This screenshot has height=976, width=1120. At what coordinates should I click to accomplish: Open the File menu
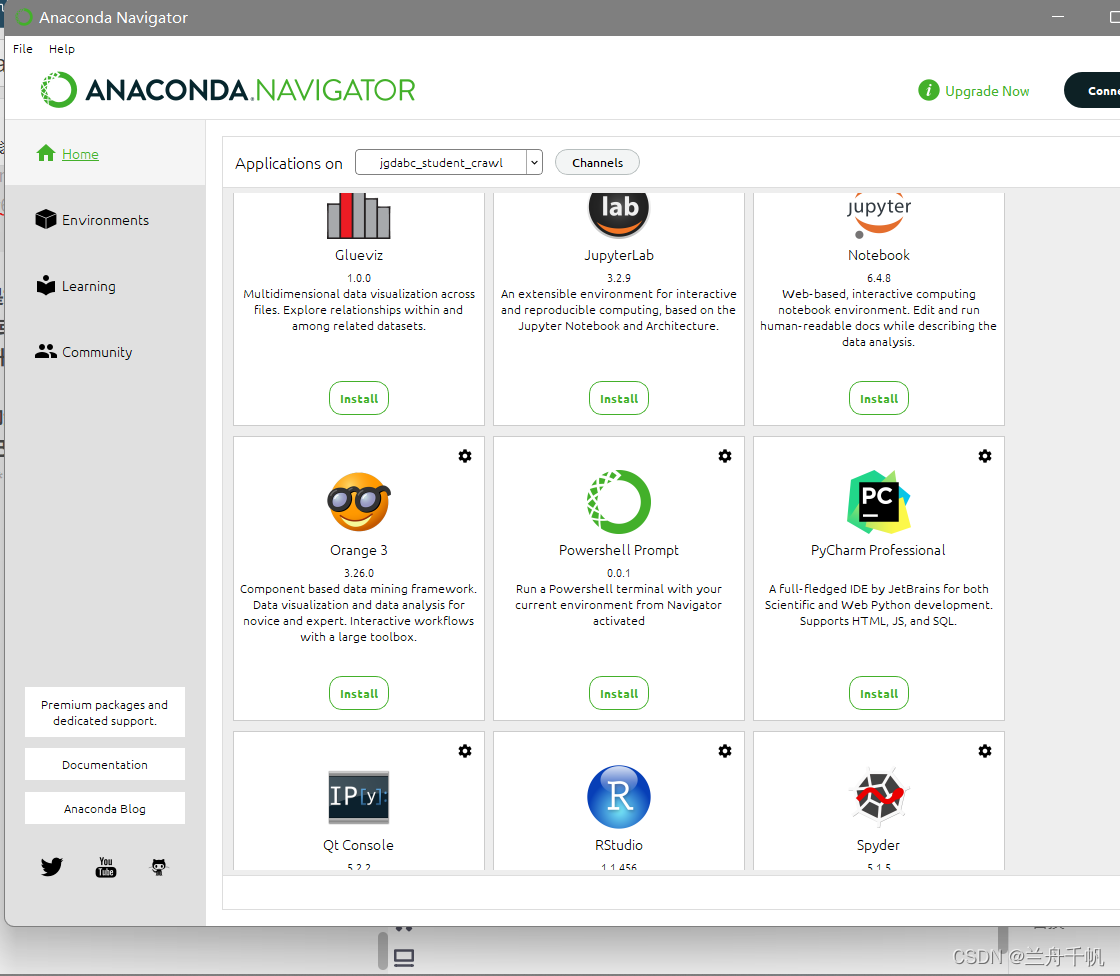pyautogui.click(x=23, y=49)
